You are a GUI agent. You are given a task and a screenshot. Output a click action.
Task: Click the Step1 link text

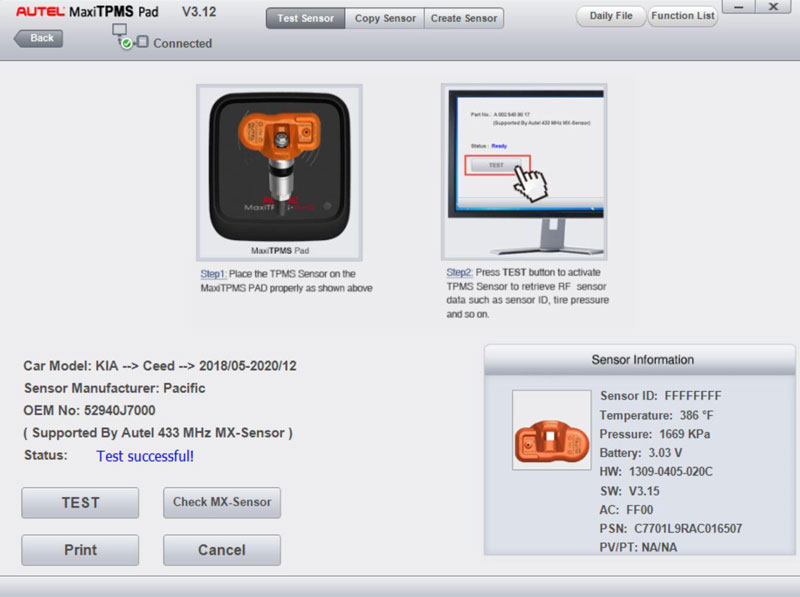(213, 274)
